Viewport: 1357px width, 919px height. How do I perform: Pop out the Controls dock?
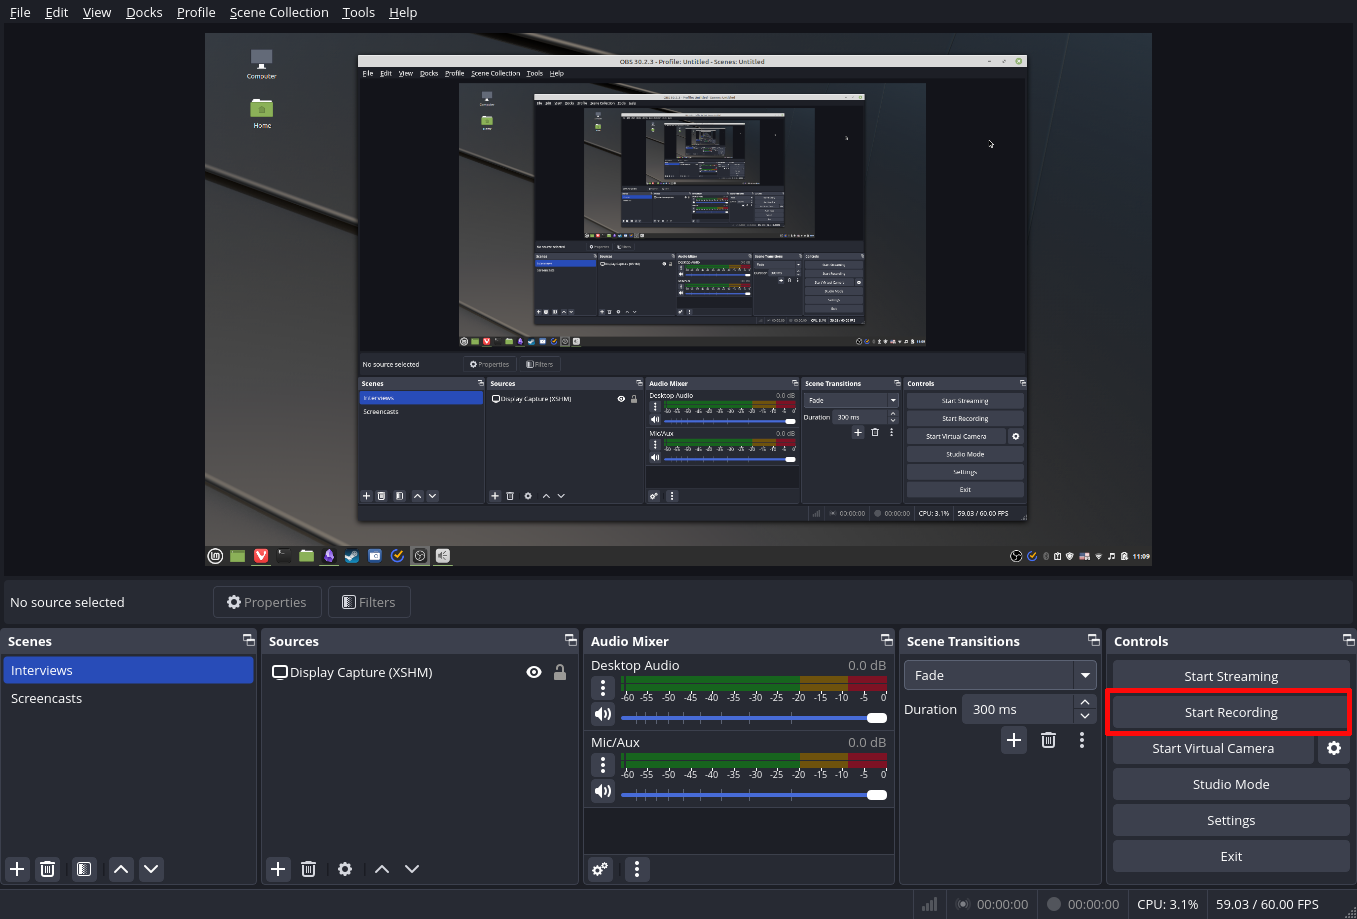point(1346,641)
